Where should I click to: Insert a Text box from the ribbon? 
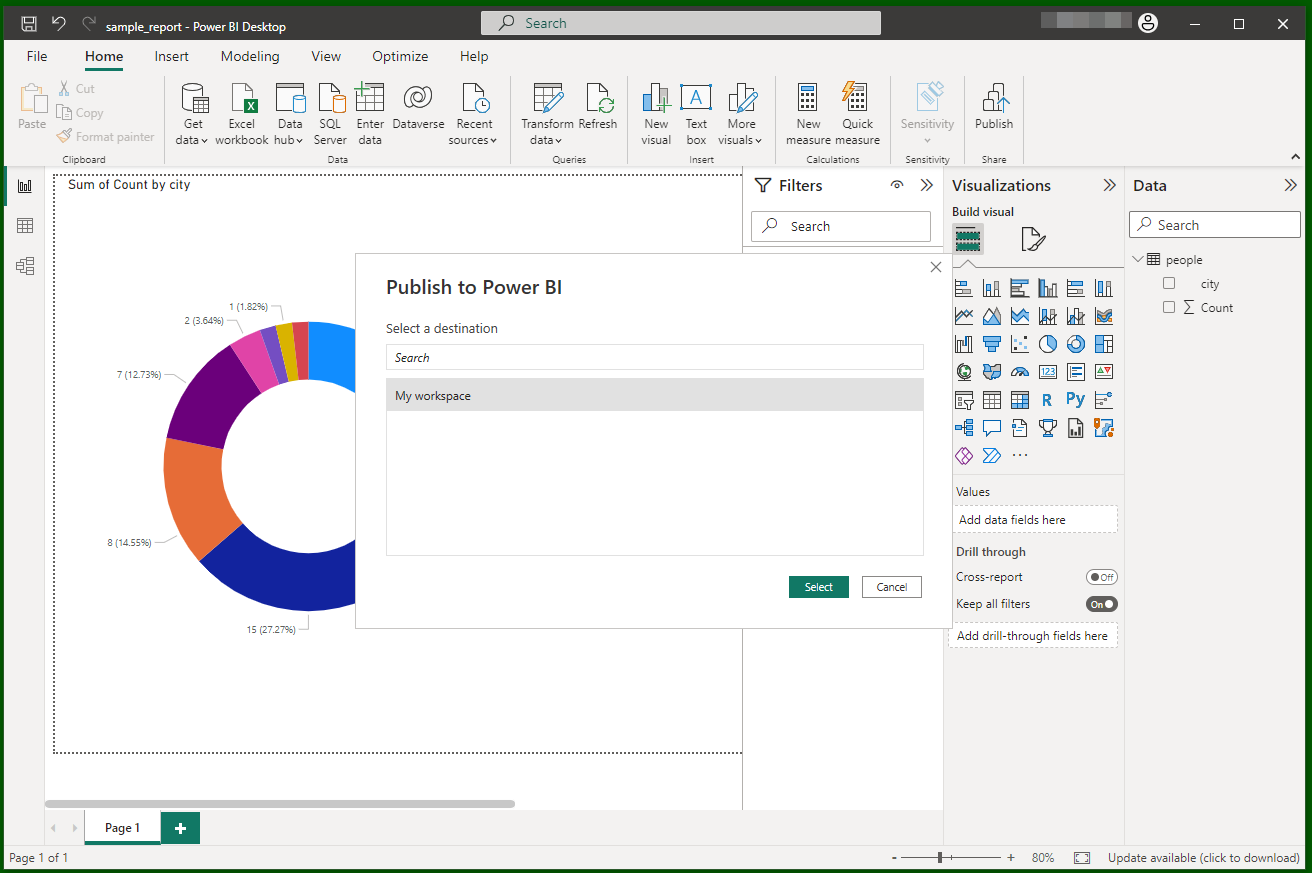point(696,114)
